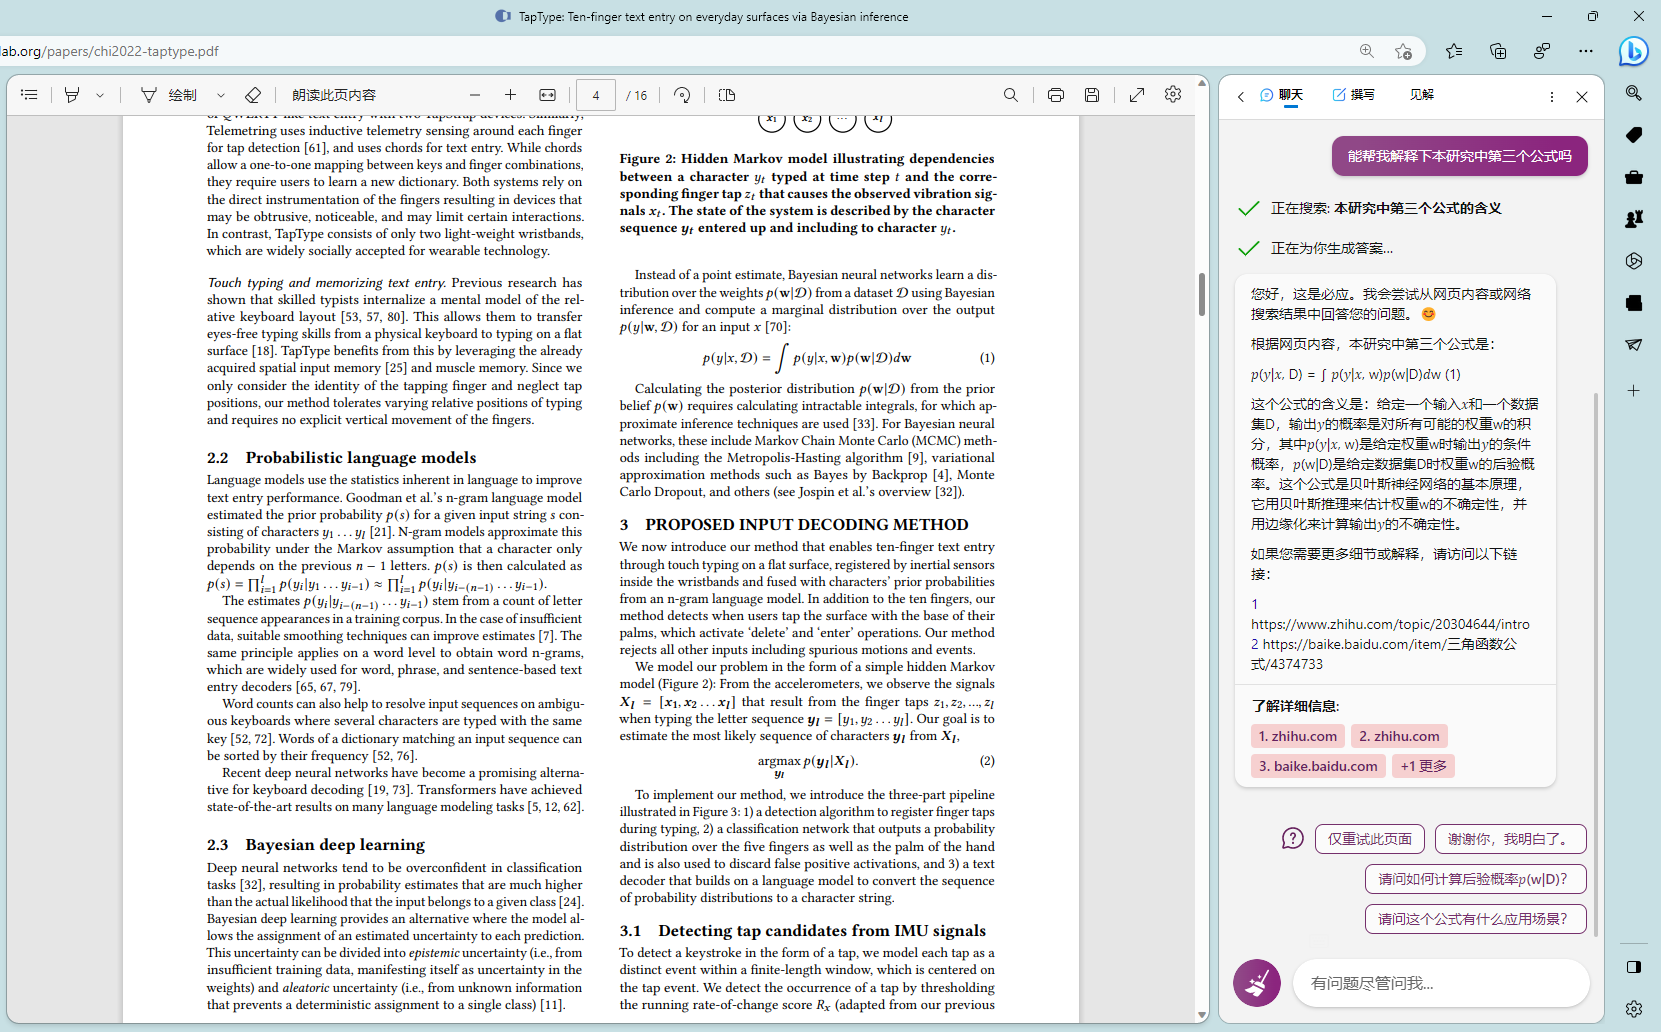This screenshot has height=1032, width=1661.
Task: Click the '有问题尽管问我...' chat input box
Action: pos(1440,983)
